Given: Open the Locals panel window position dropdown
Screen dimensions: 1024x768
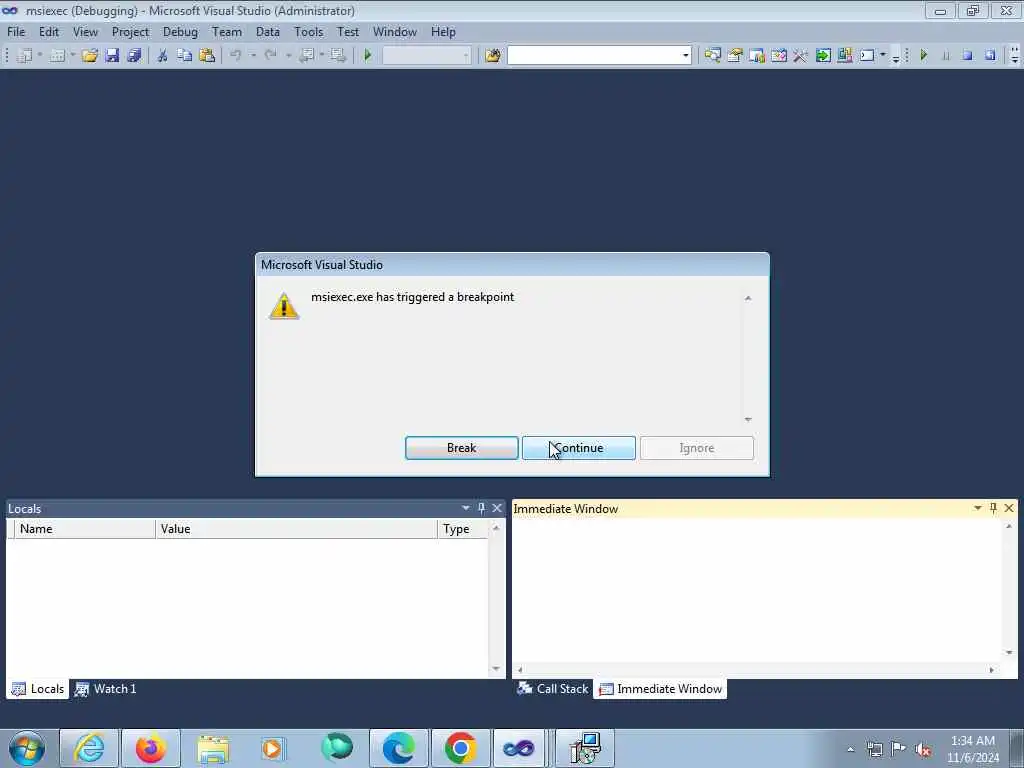Looking at the screenshot, I should coord(466,508).
